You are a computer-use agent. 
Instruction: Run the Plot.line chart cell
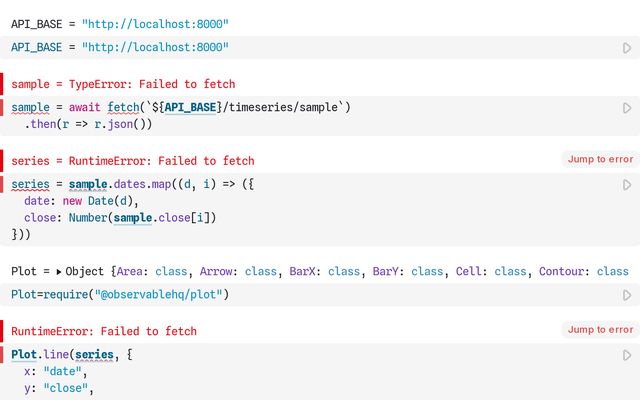pos(627,355)
